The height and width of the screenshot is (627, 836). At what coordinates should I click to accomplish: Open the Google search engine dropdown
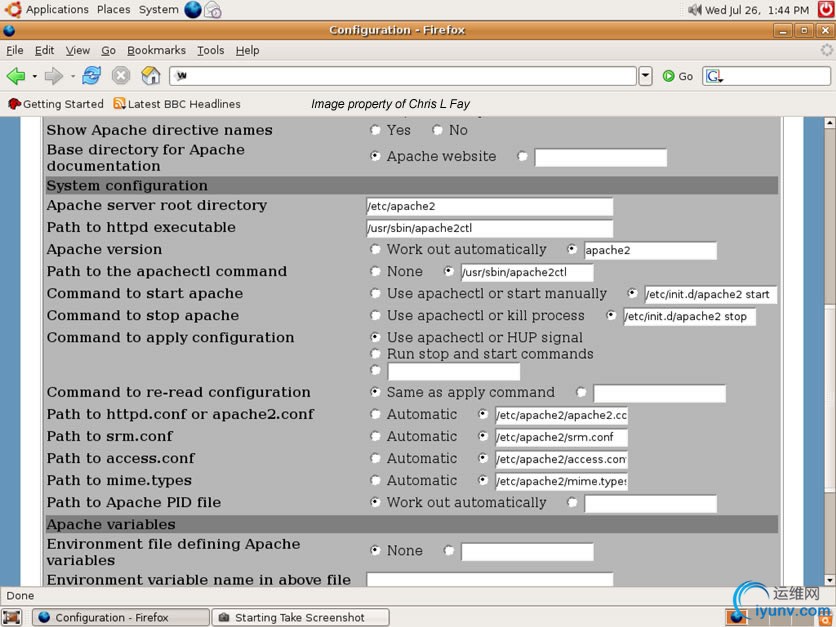714,76
